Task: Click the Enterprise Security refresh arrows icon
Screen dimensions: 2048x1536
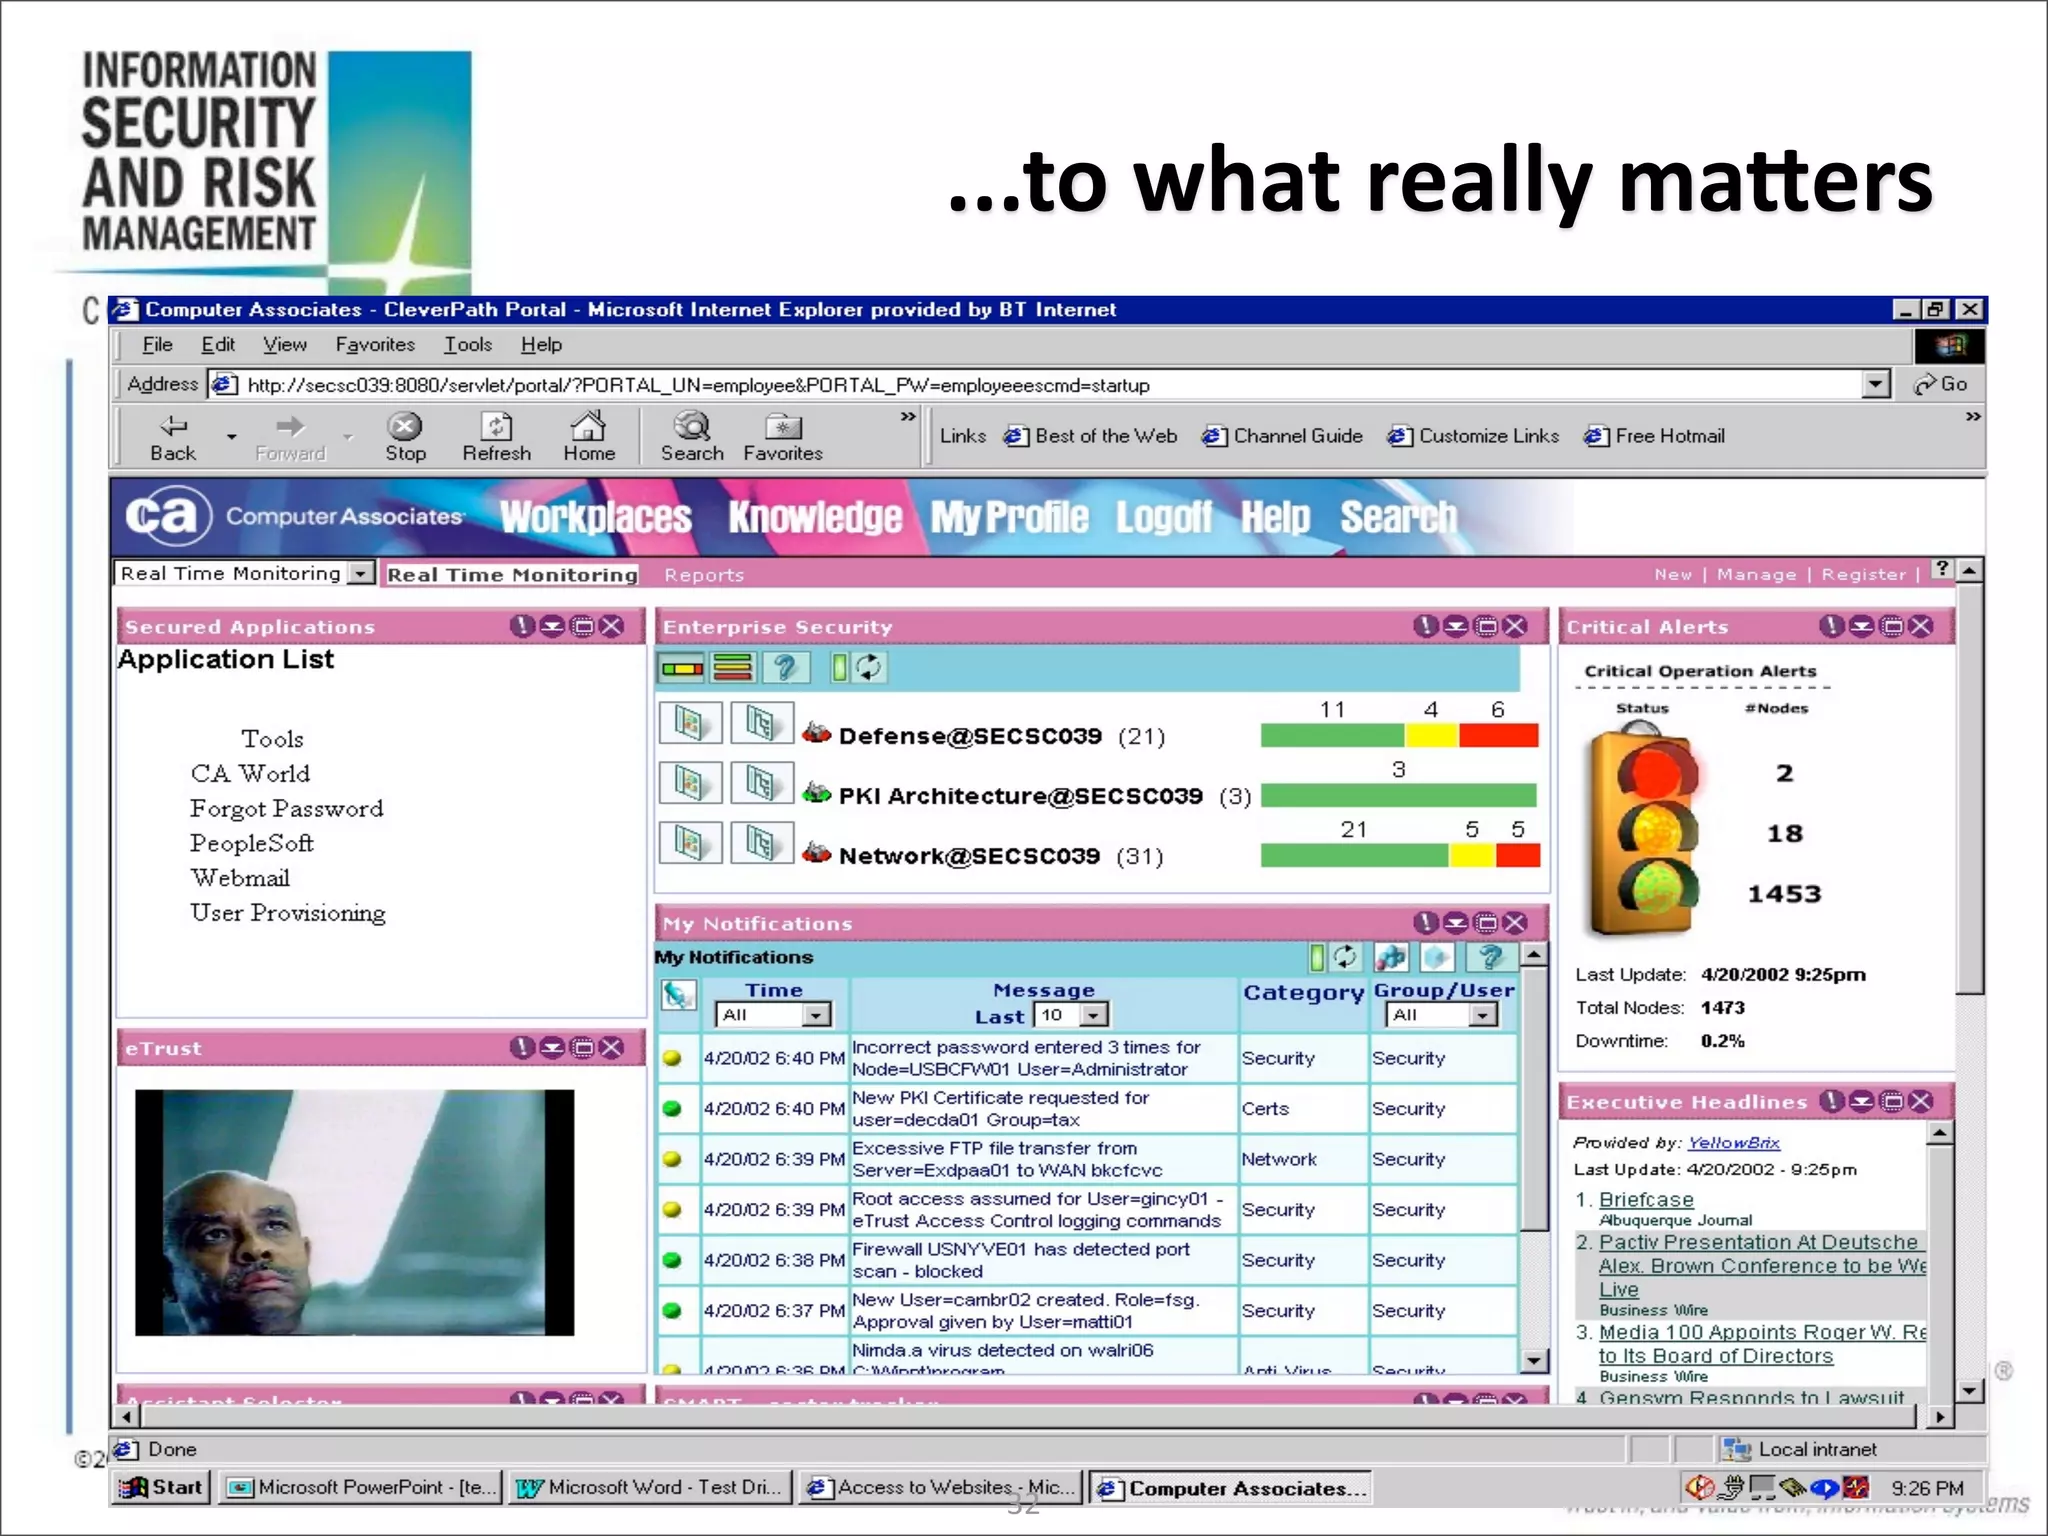Action: (869, 667)
